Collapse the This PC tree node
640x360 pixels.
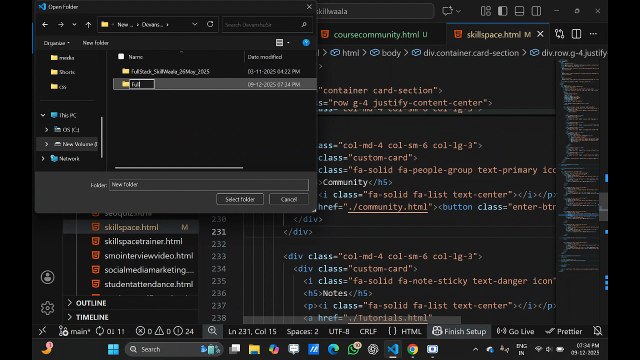click(43, 115)
